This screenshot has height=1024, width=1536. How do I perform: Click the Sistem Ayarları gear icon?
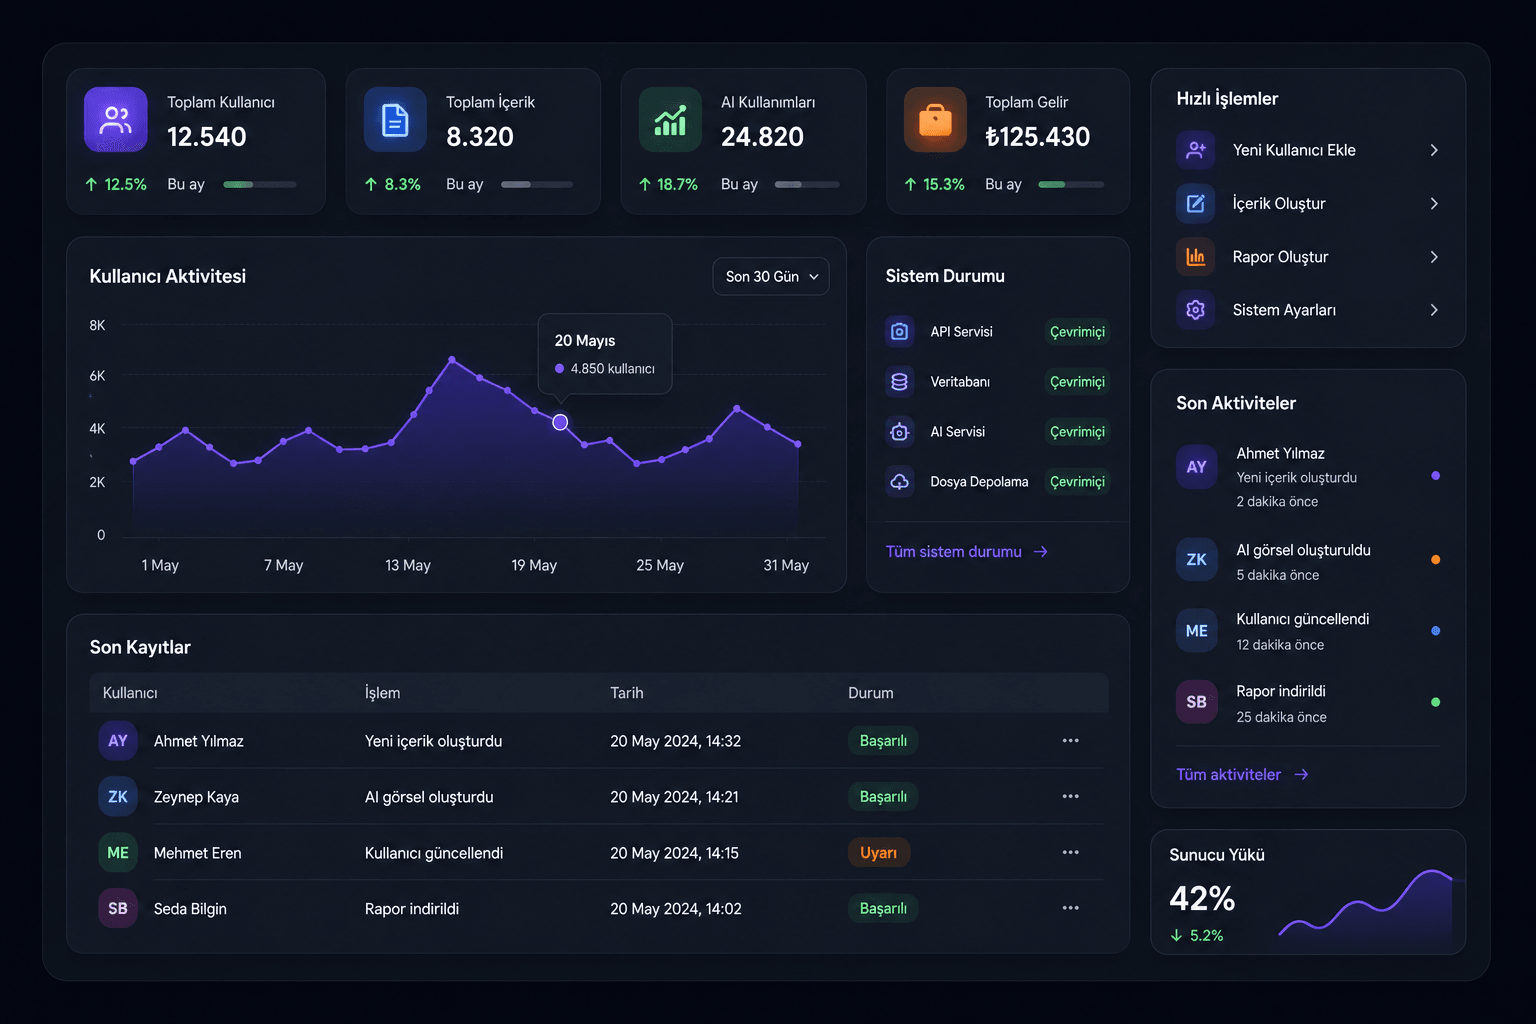tap(1196, 310)
